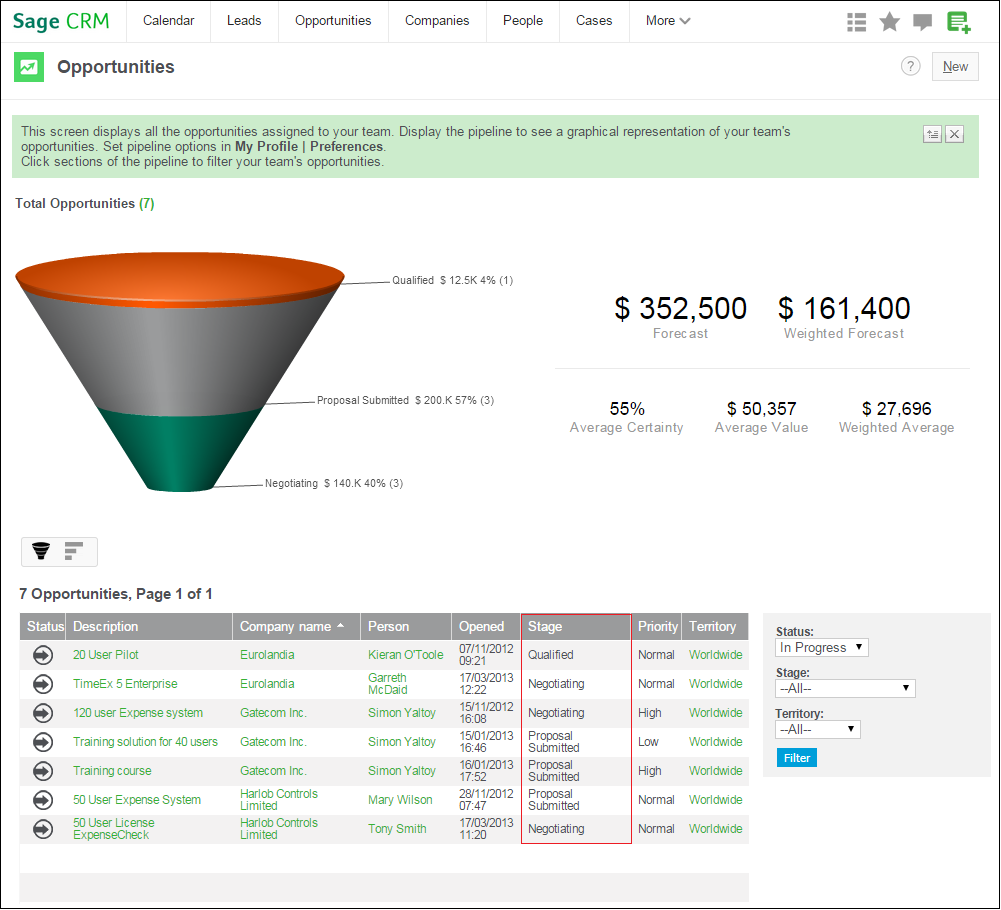Open the 20 User Pilot opportunity

point(105,655)
